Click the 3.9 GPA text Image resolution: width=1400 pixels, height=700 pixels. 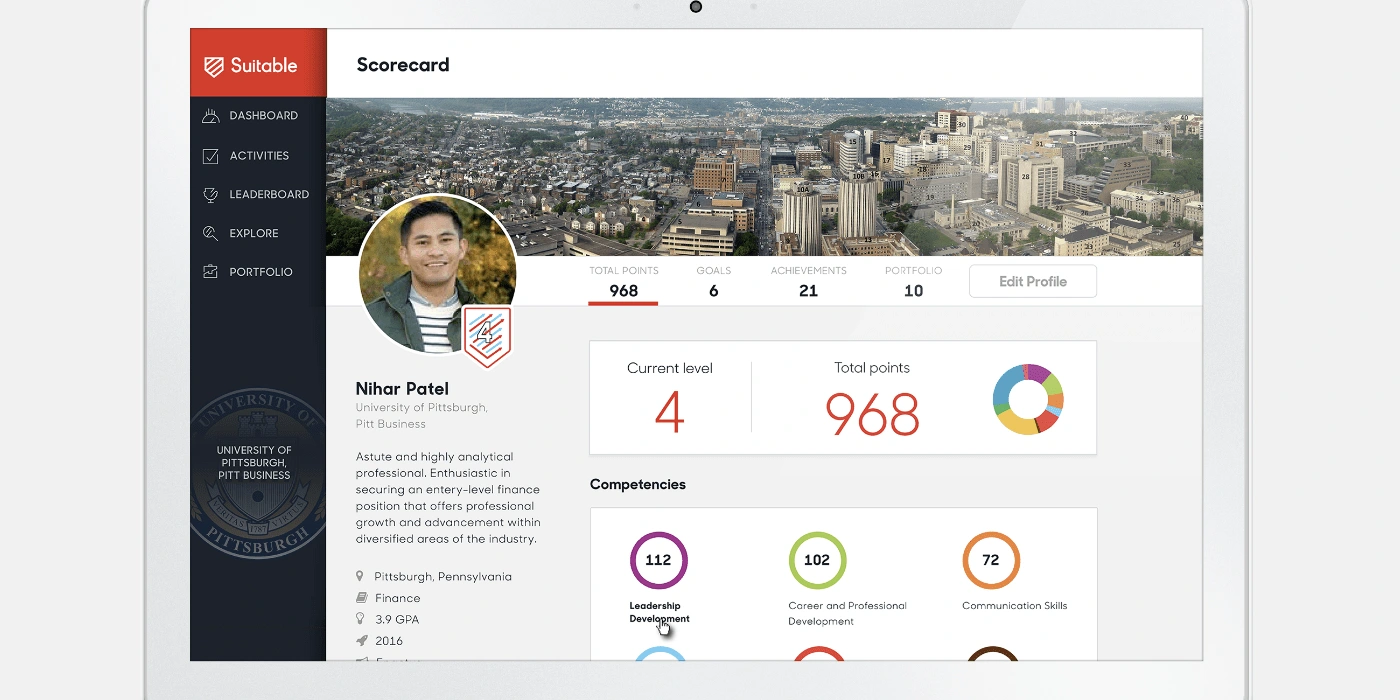(397, 620)
